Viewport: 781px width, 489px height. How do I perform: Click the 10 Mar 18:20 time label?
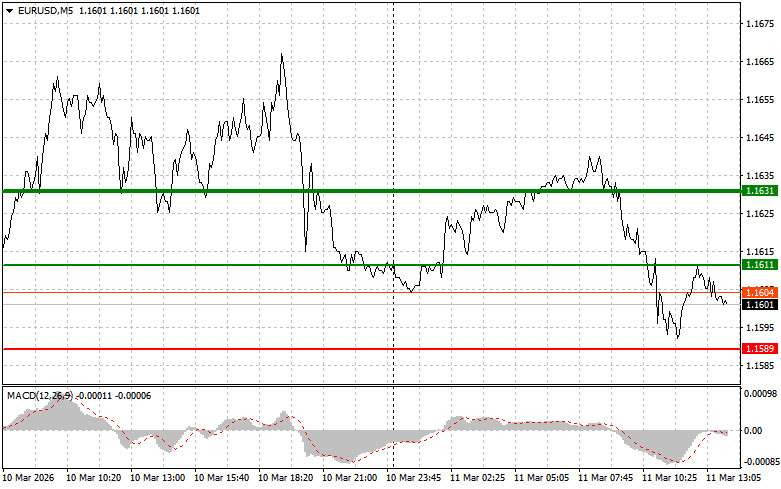(x=285, y=478)
